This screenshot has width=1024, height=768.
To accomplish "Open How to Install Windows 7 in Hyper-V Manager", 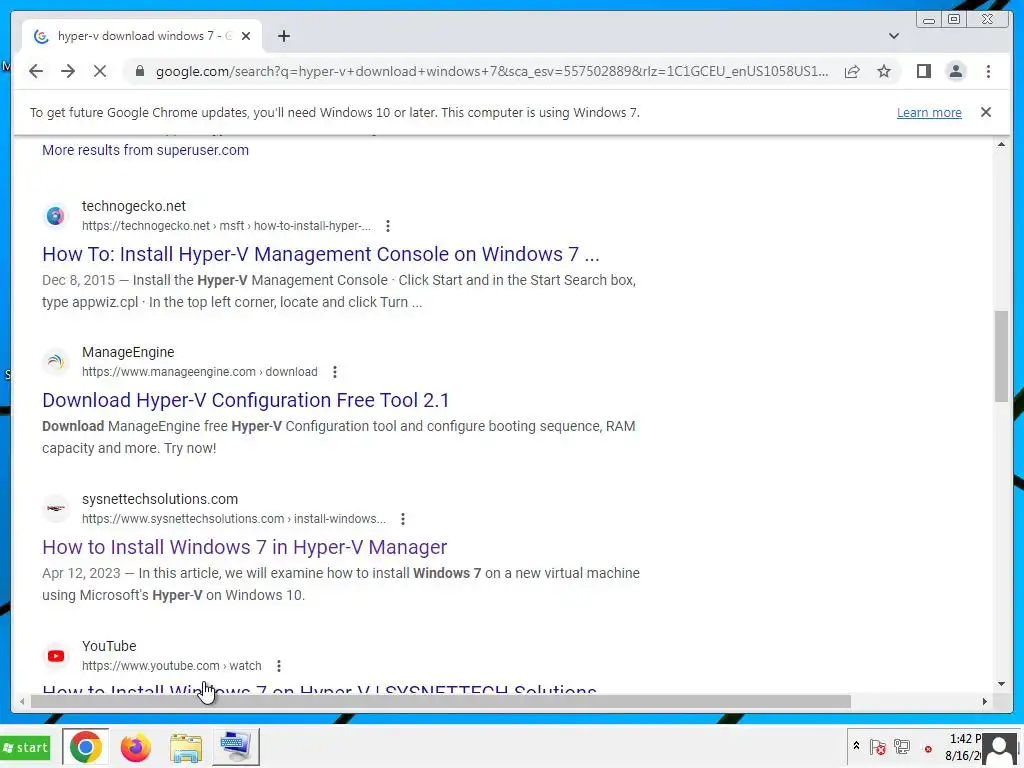I will click(x=244, y=547).
